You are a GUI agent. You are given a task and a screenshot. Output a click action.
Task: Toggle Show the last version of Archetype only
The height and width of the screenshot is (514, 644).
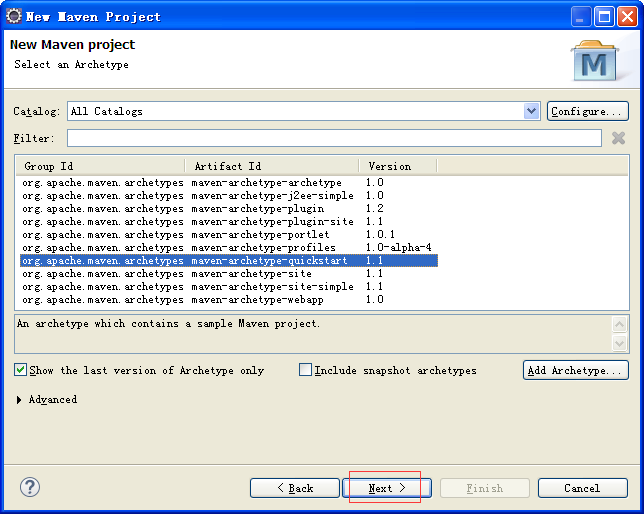[x=21, y=370]
